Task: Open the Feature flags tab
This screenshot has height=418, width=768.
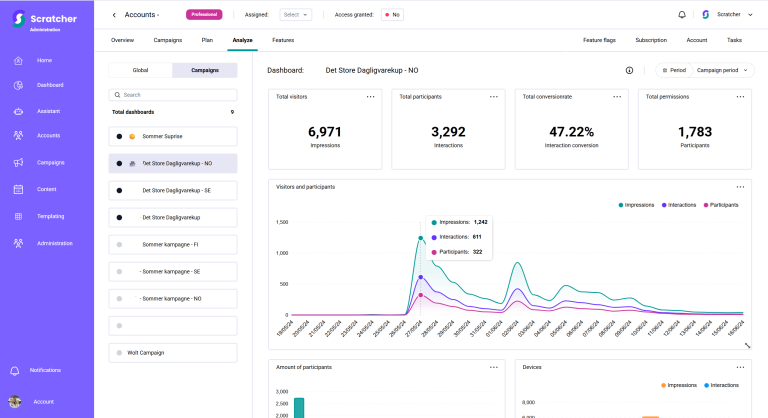Action: point(598,40)
